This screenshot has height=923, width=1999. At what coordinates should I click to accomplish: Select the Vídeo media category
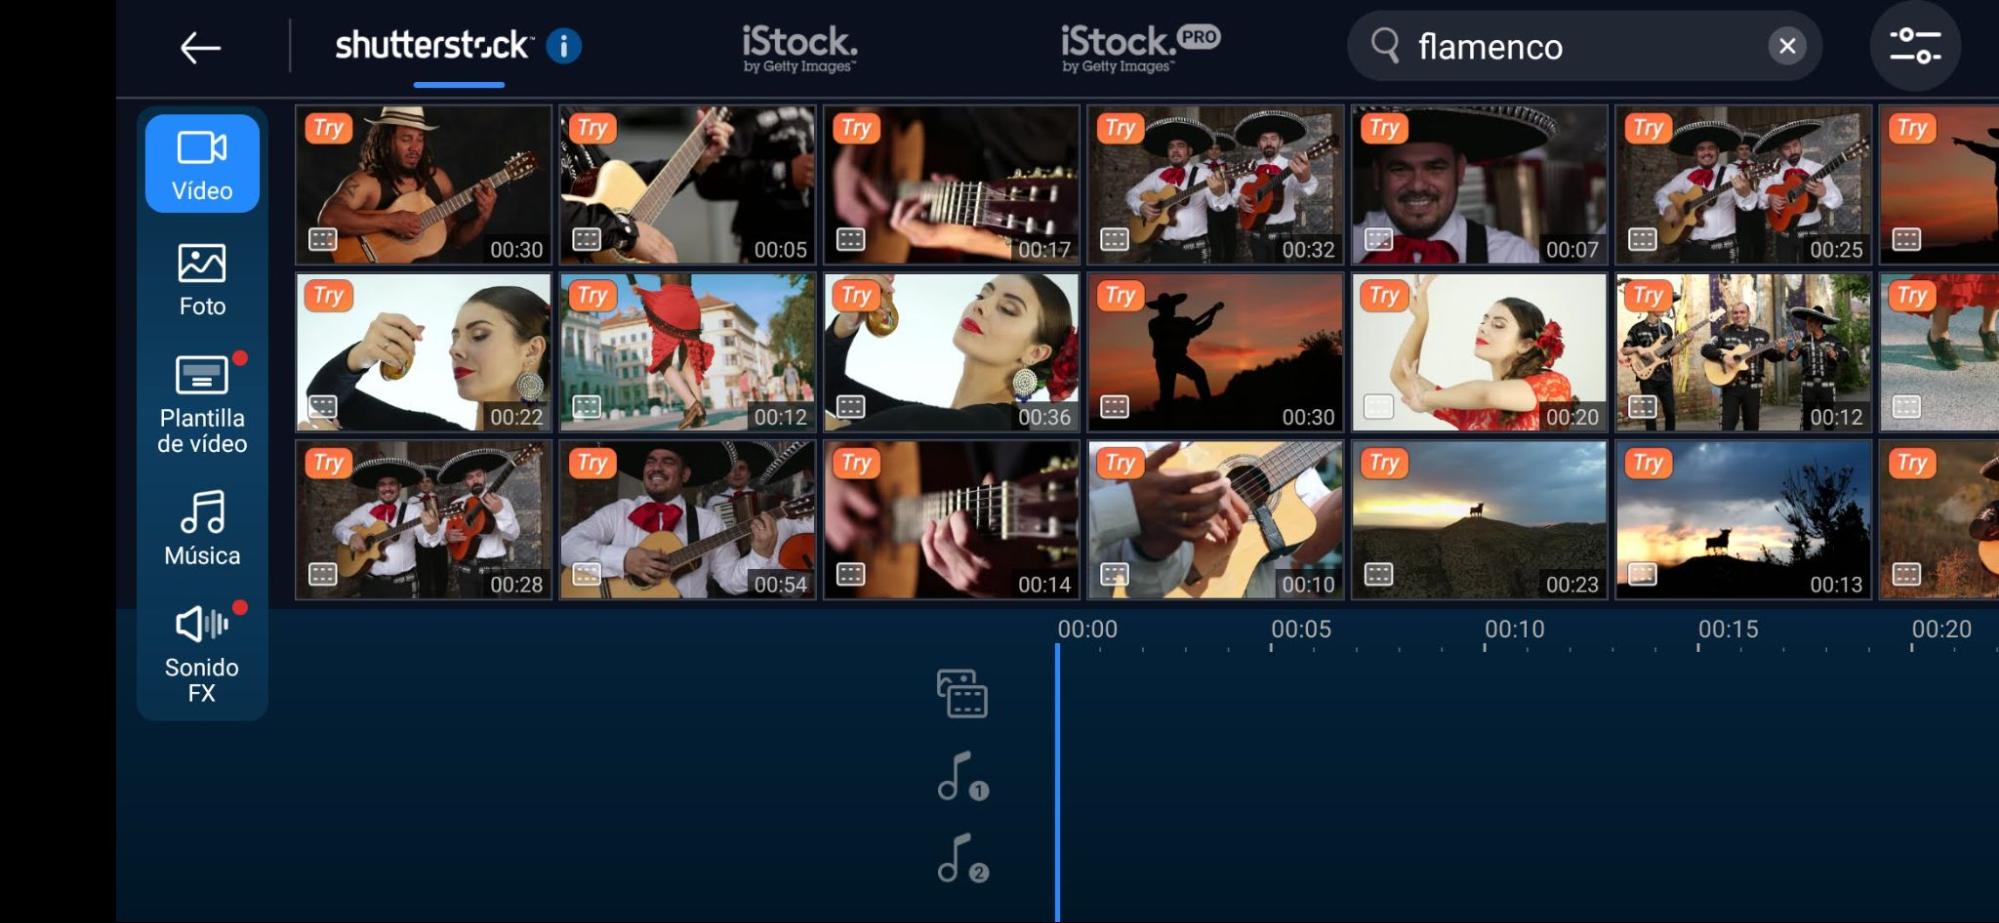(x=202, y=164)
